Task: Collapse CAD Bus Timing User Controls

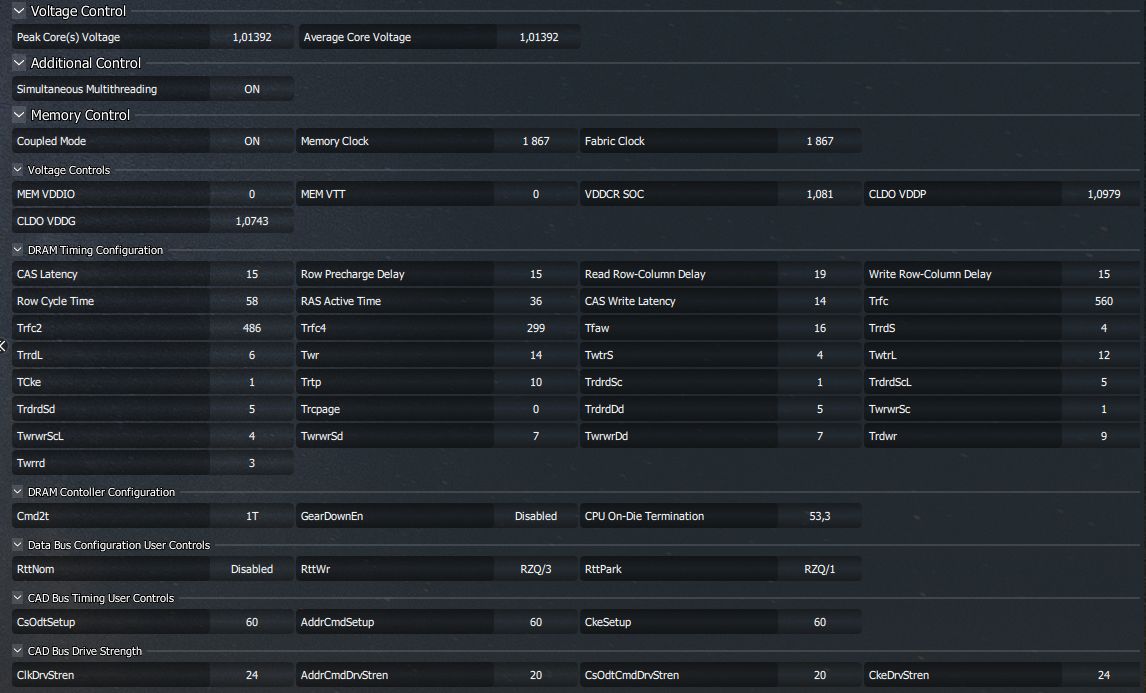Action: point(17,598)
